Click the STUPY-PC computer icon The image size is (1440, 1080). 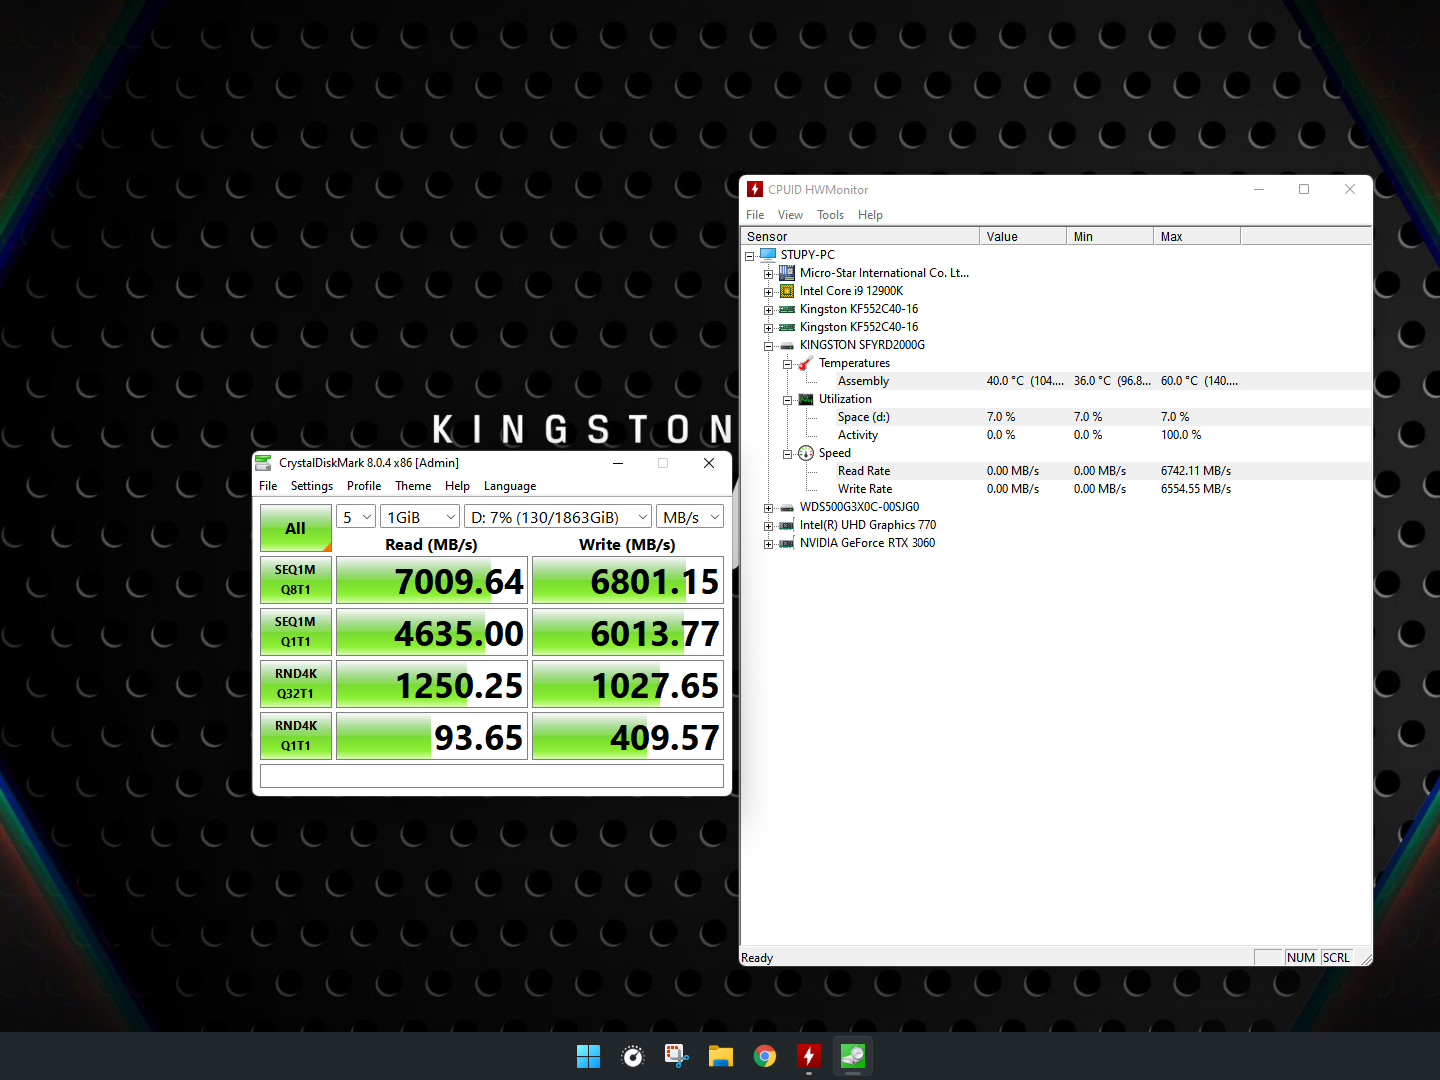coord(768,255)
